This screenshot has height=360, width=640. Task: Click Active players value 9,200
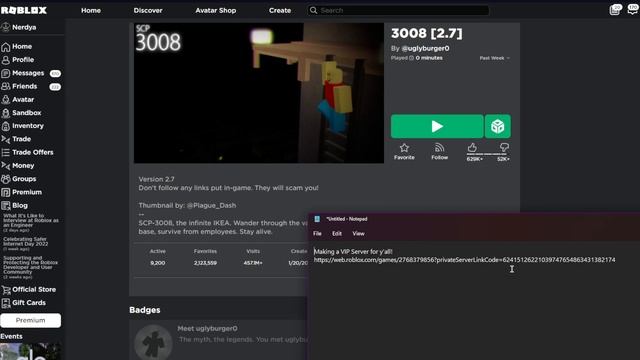pos(158,263)
